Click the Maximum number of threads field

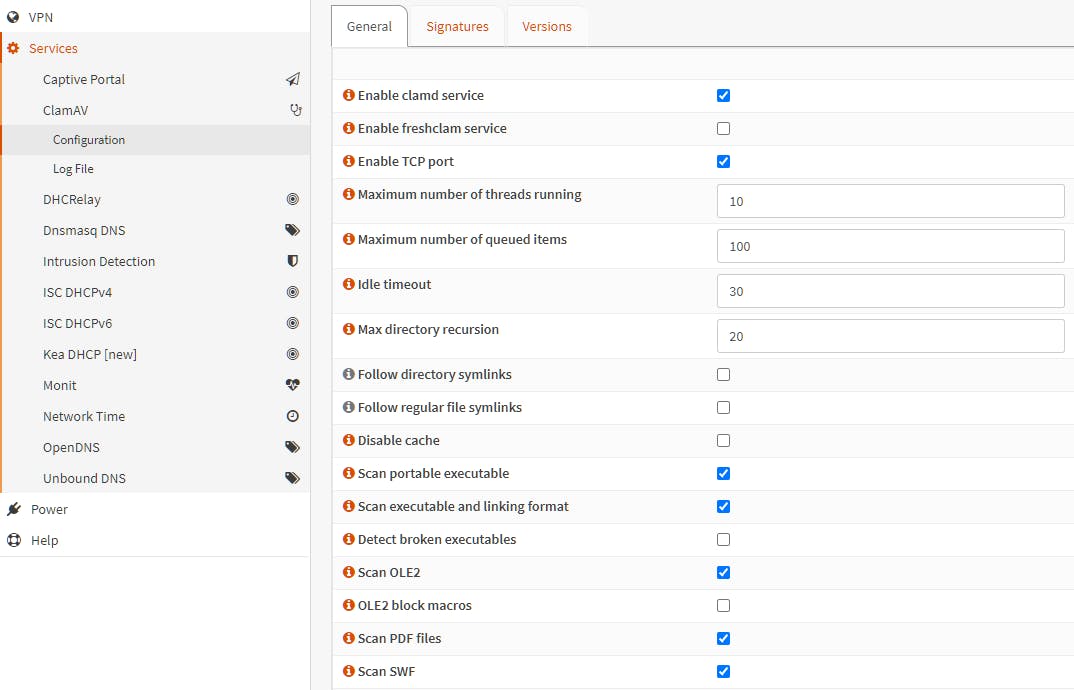(890, 201)
